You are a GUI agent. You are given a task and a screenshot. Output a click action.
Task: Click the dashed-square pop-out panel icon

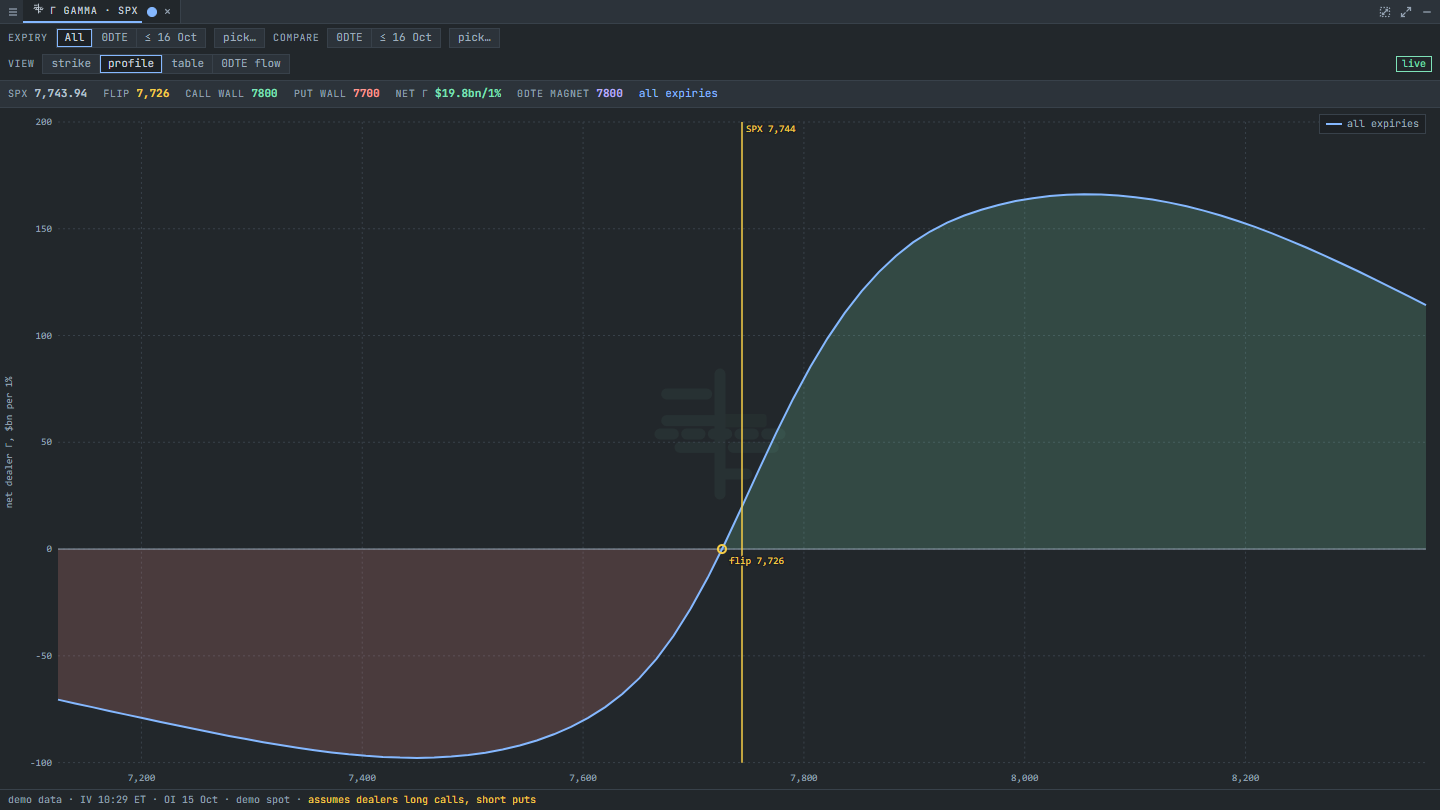[x=1385, y=12]
